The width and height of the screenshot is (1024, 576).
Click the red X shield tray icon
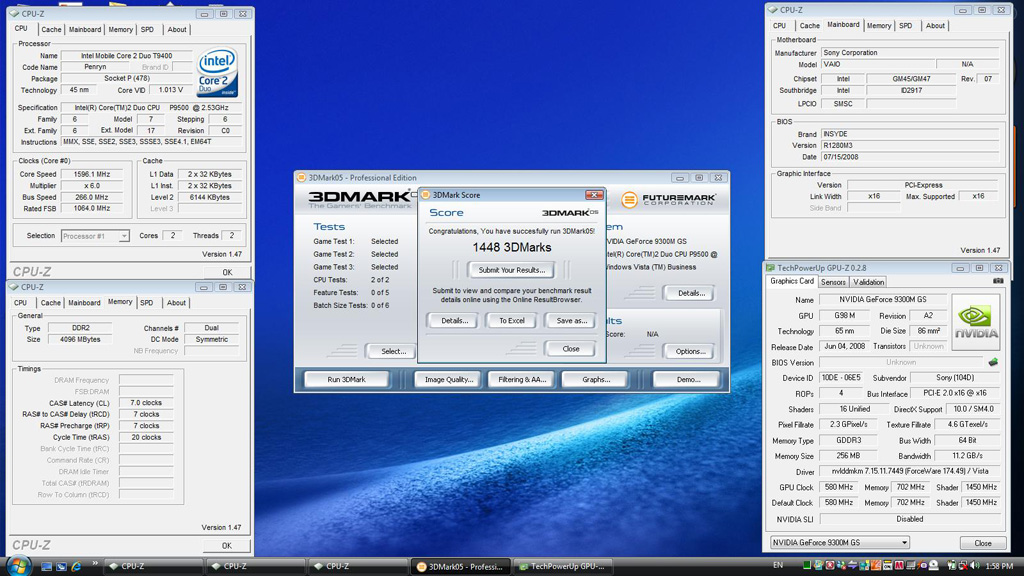coord(829,566)
